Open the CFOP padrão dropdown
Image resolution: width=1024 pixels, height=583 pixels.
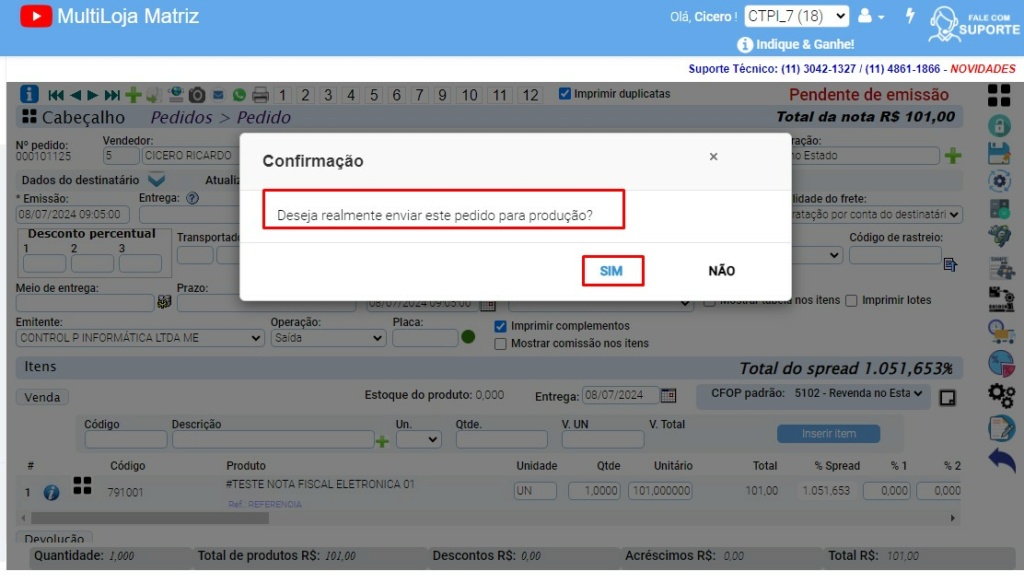click(x=858, y=393)
